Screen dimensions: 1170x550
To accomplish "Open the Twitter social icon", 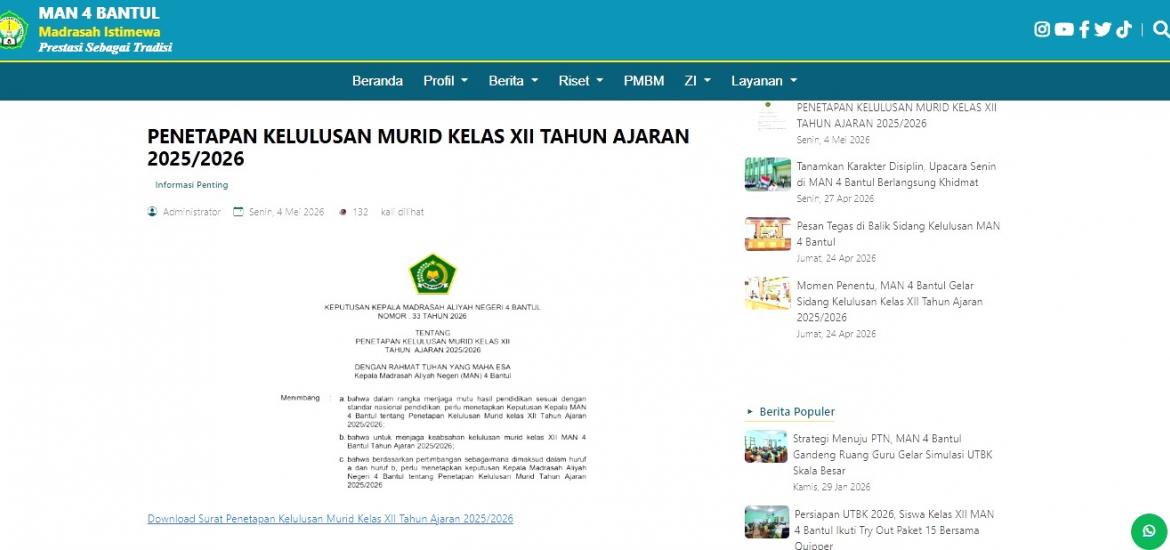I will [1103, 29].
